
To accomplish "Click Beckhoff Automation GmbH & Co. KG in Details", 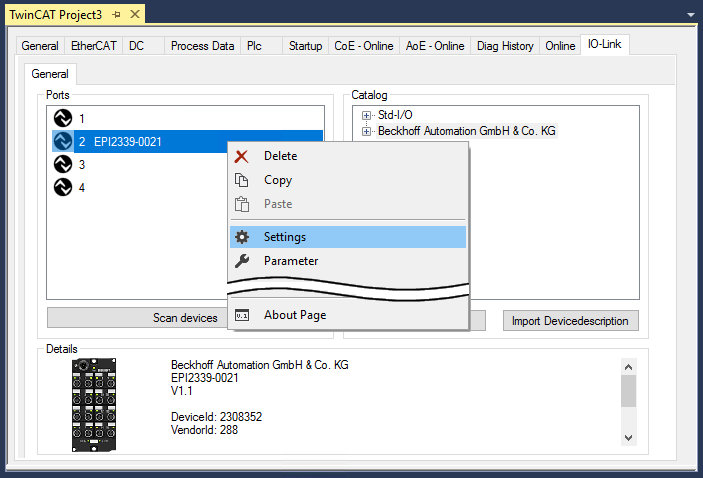I will point(260,365).
